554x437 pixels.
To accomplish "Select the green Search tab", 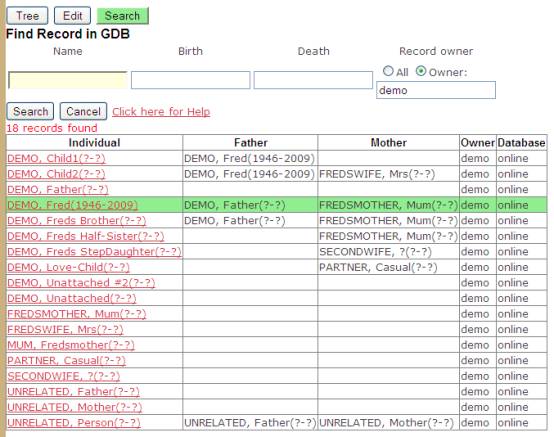I will point(122,16).
